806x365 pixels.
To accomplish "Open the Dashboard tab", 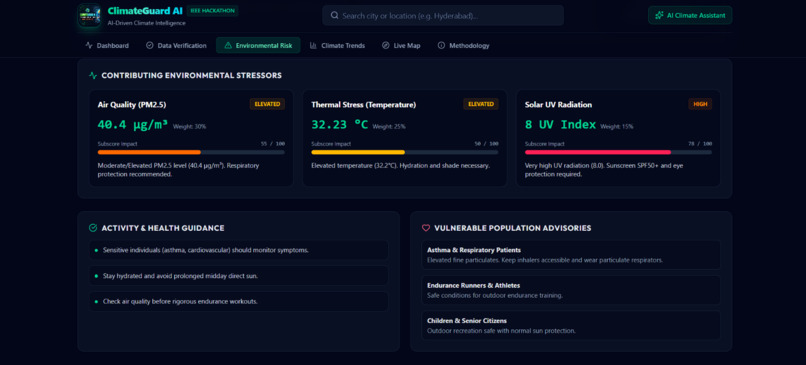I will coord(107,45).
